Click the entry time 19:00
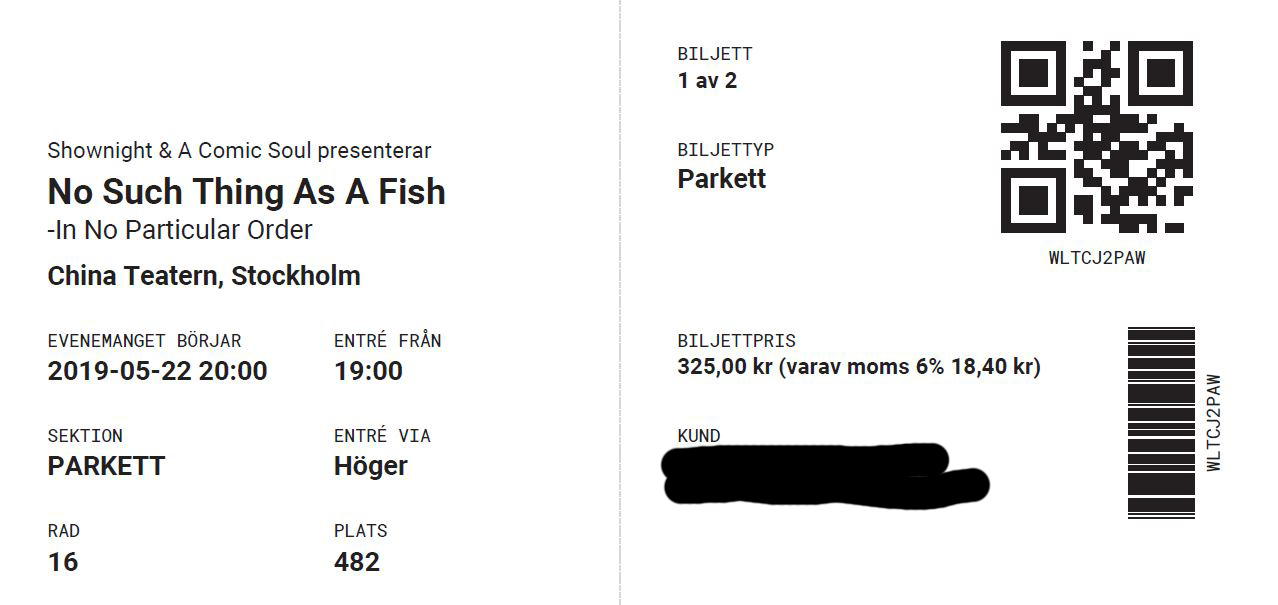This screenshot has height=605, width=1278. point(368,371)
